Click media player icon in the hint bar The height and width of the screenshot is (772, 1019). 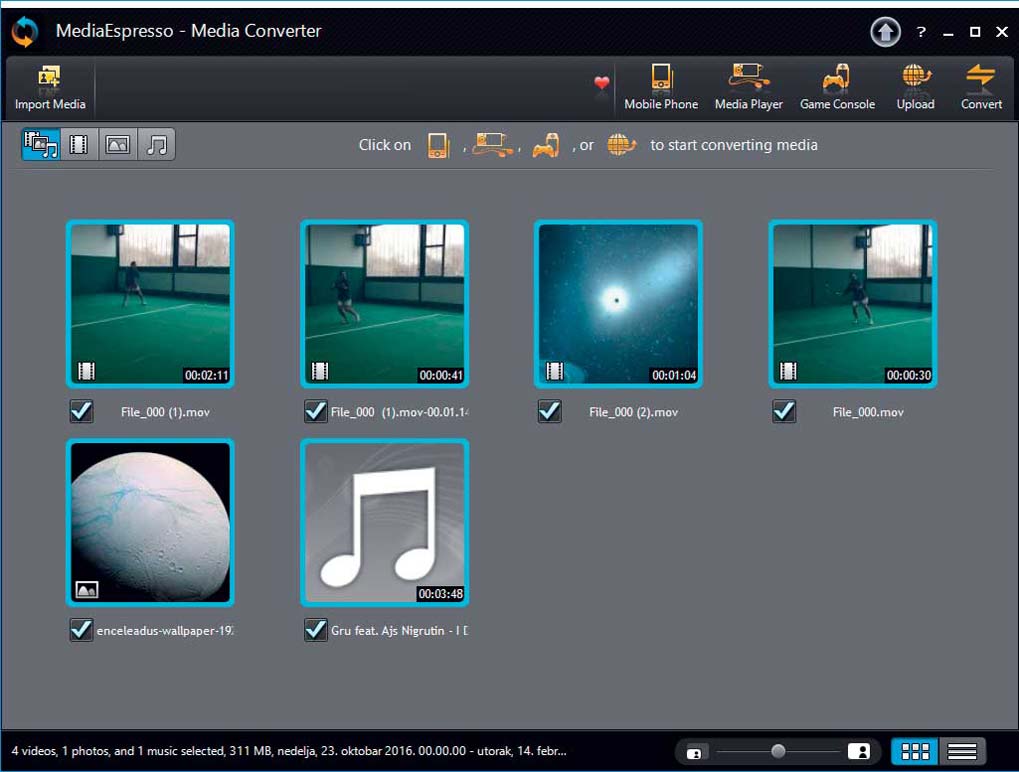493,144
